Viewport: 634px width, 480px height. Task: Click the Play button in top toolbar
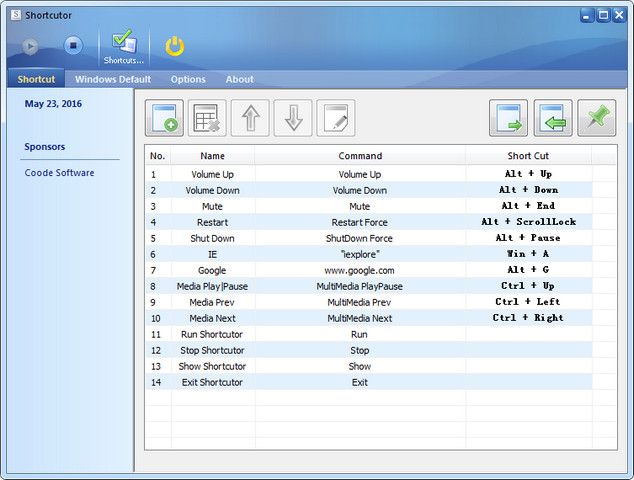[31, 45]
